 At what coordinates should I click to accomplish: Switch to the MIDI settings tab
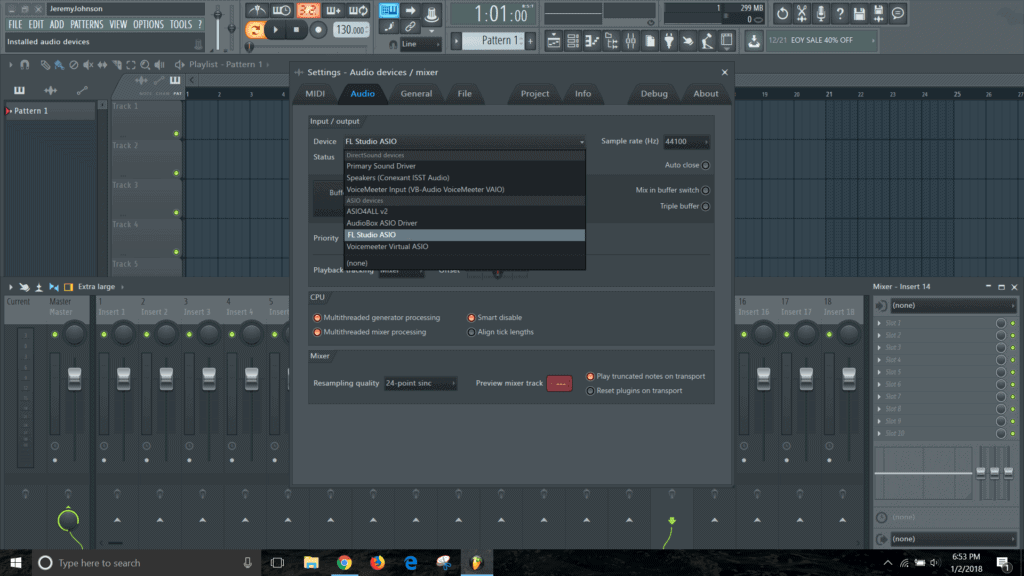pos(316,93)
